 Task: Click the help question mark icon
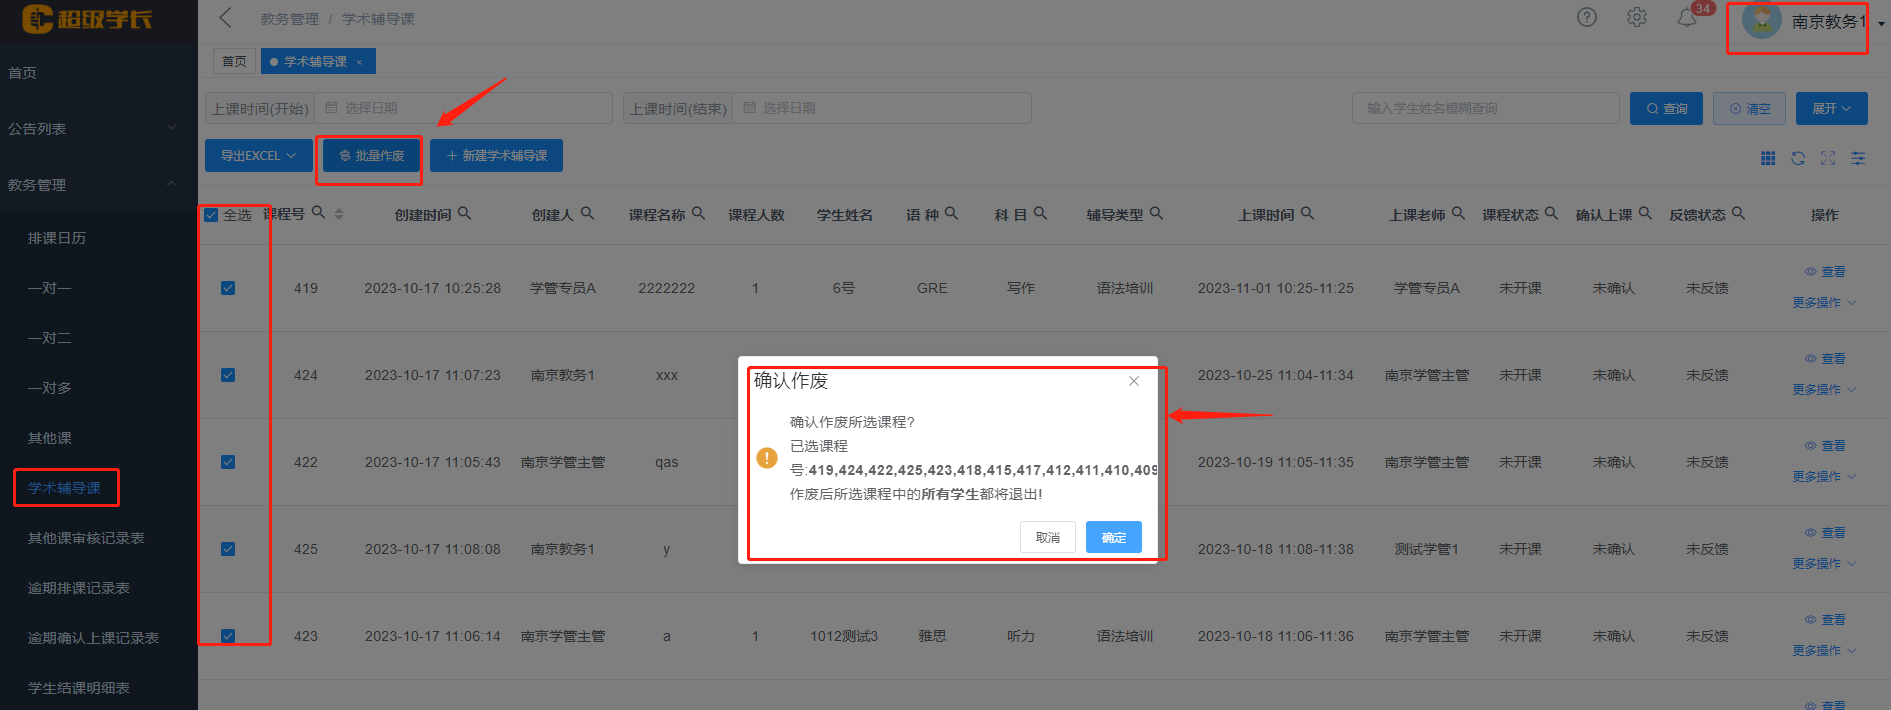click(x=1586, y=18)
